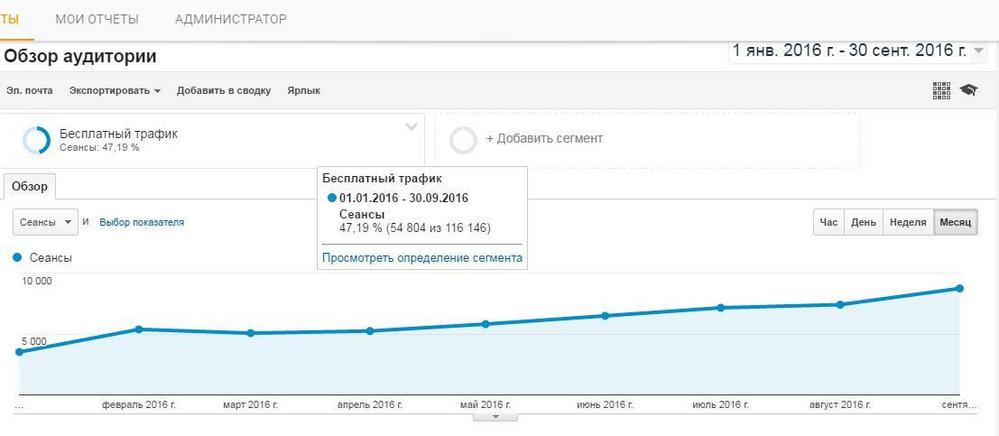Open the Экспортировать dropdown
Screen dimensions: 999x436
coord(115,91)
